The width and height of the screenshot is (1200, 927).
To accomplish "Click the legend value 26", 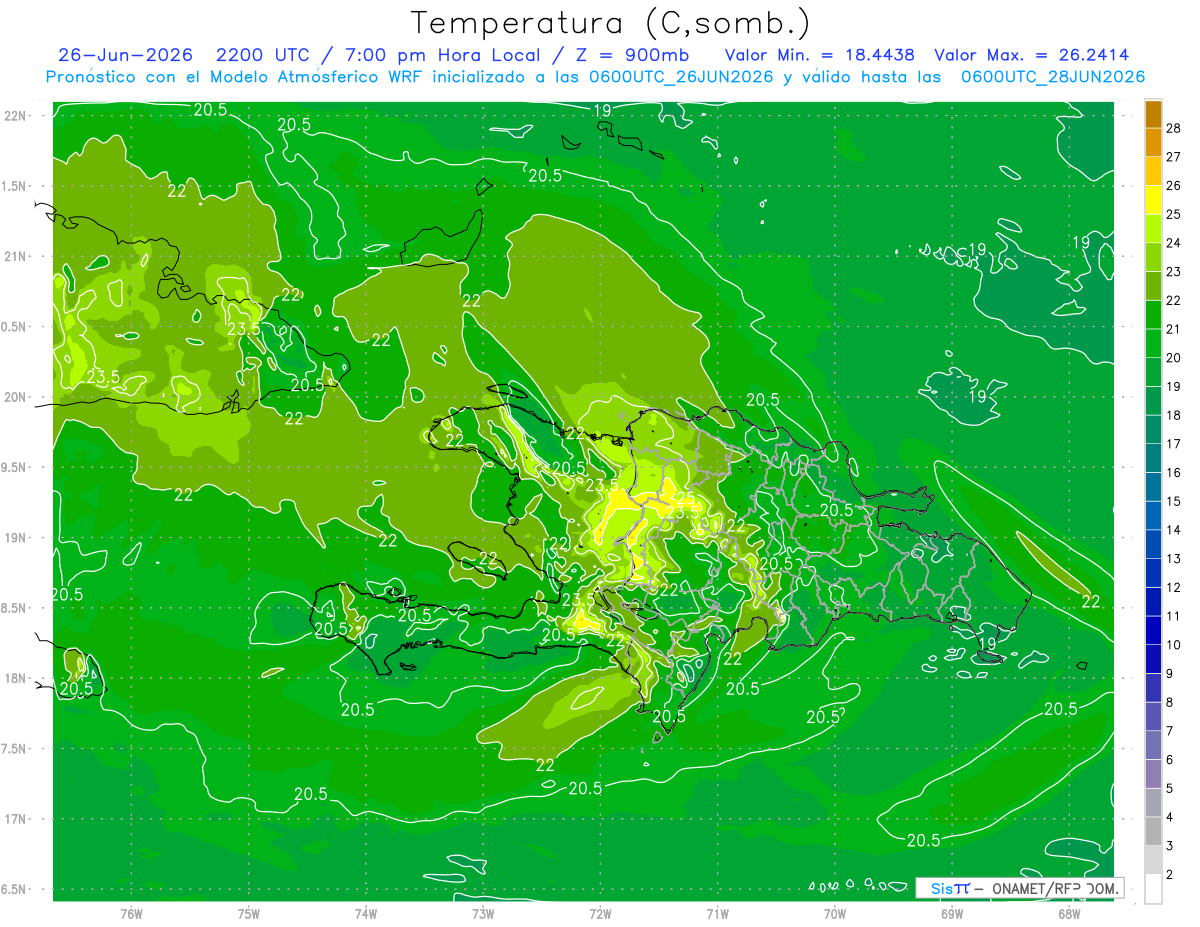I will (1174, 186).
